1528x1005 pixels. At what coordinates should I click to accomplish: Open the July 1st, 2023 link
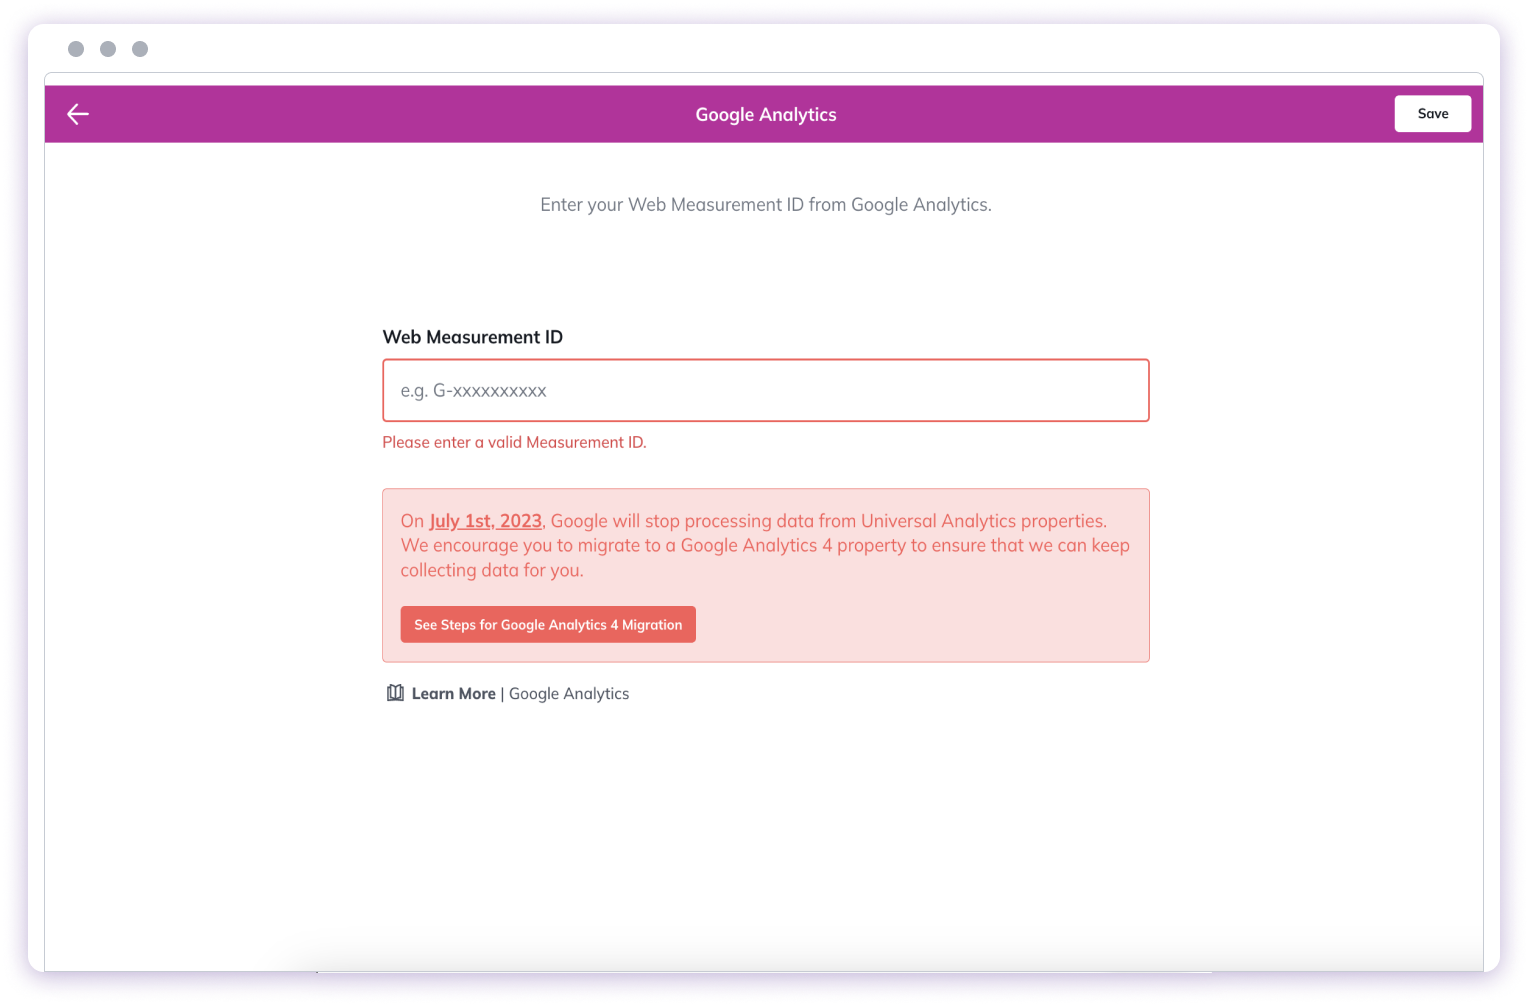[486, 521]
